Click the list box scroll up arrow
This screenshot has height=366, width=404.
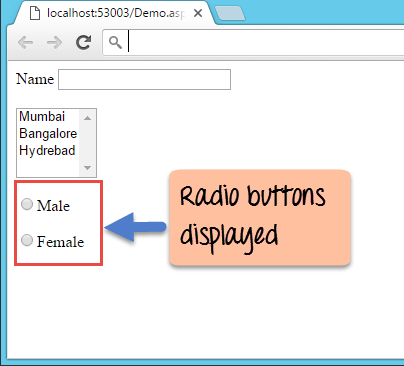[x=87, y=118]
